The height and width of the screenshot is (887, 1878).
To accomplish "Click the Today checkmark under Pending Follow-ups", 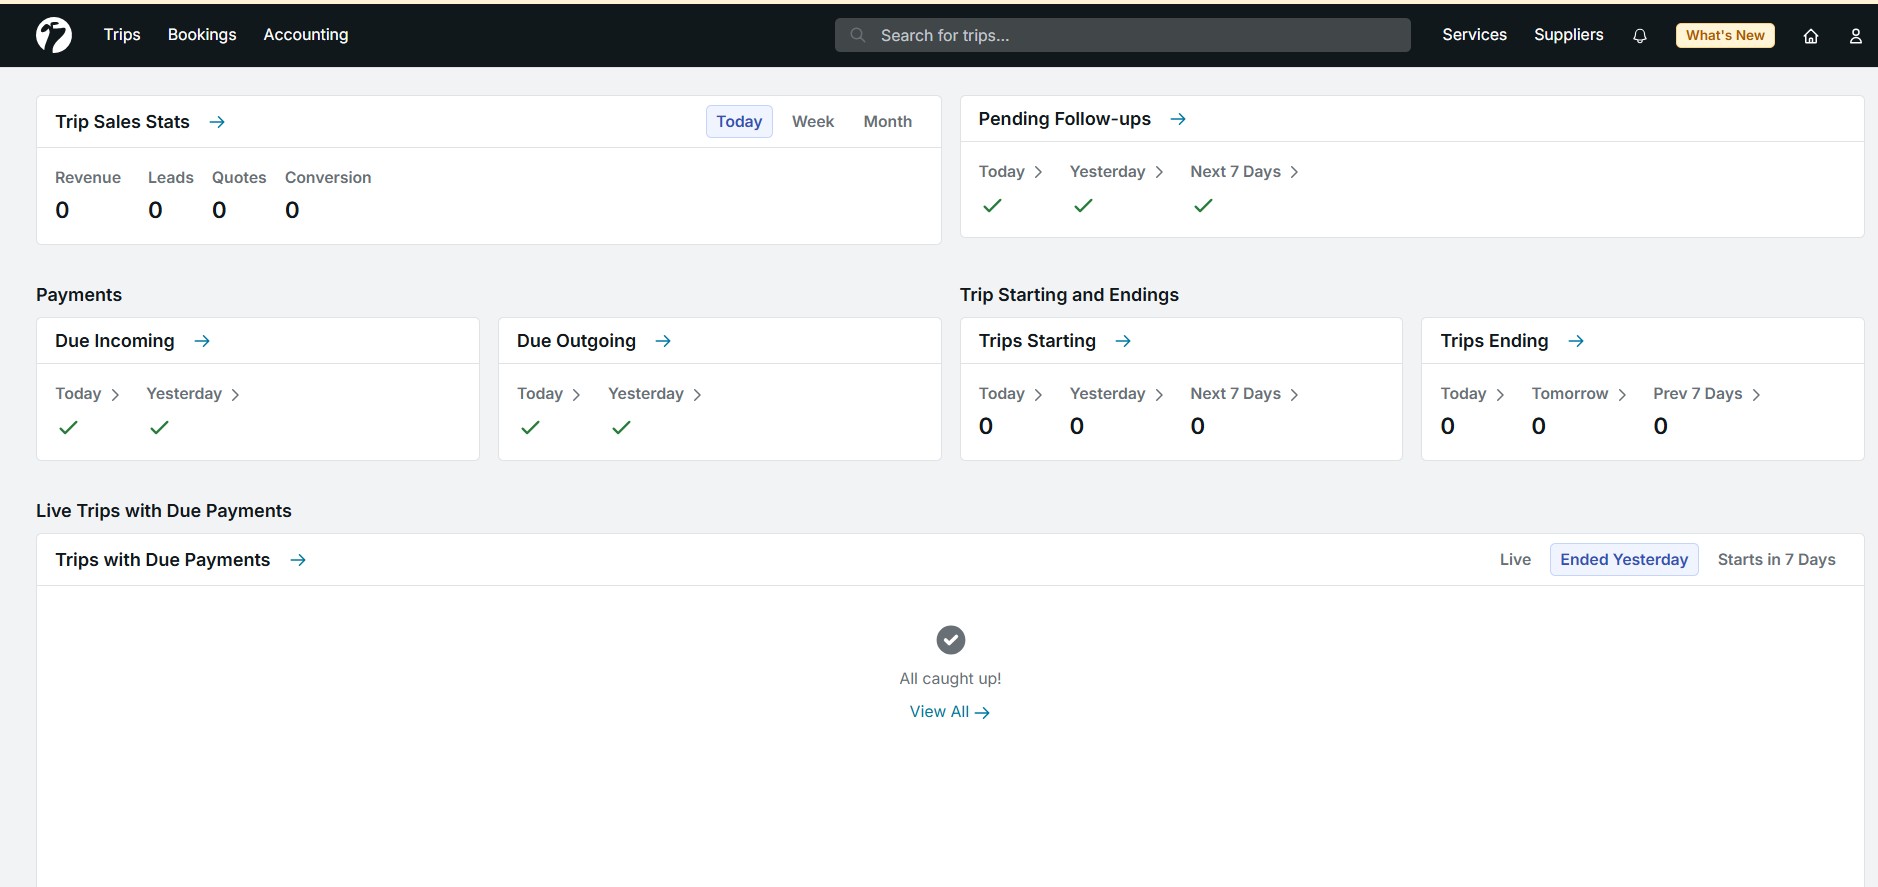I will 992,205.
